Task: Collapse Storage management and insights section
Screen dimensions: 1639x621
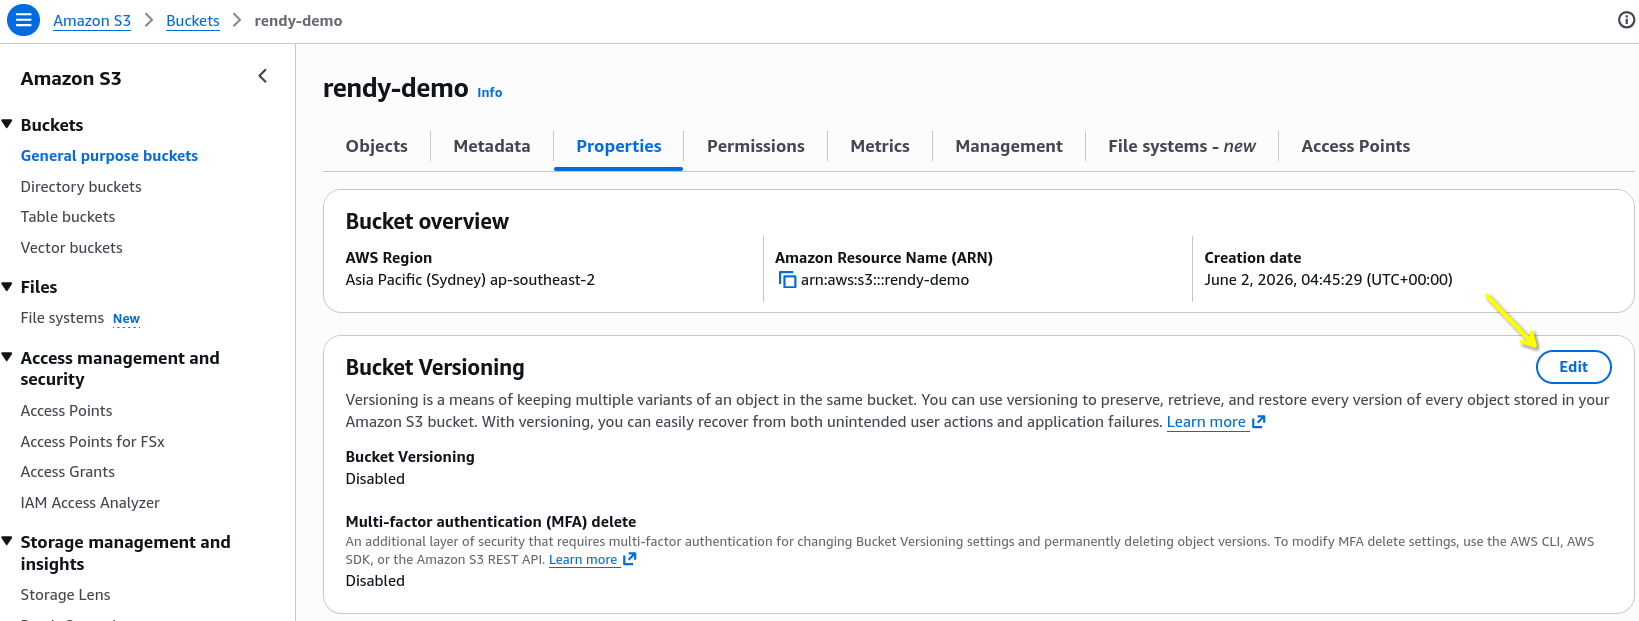Action: pyautogui.click(x=8, y=541)
